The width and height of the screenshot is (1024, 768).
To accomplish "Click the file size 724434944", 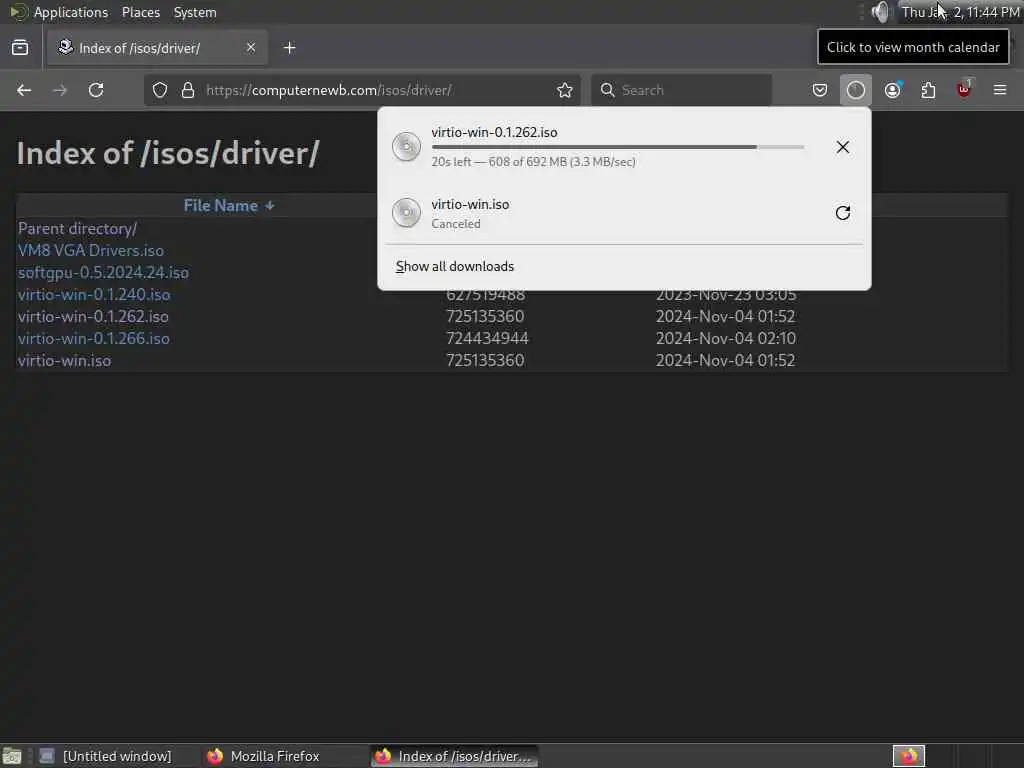I will [487, 338].
